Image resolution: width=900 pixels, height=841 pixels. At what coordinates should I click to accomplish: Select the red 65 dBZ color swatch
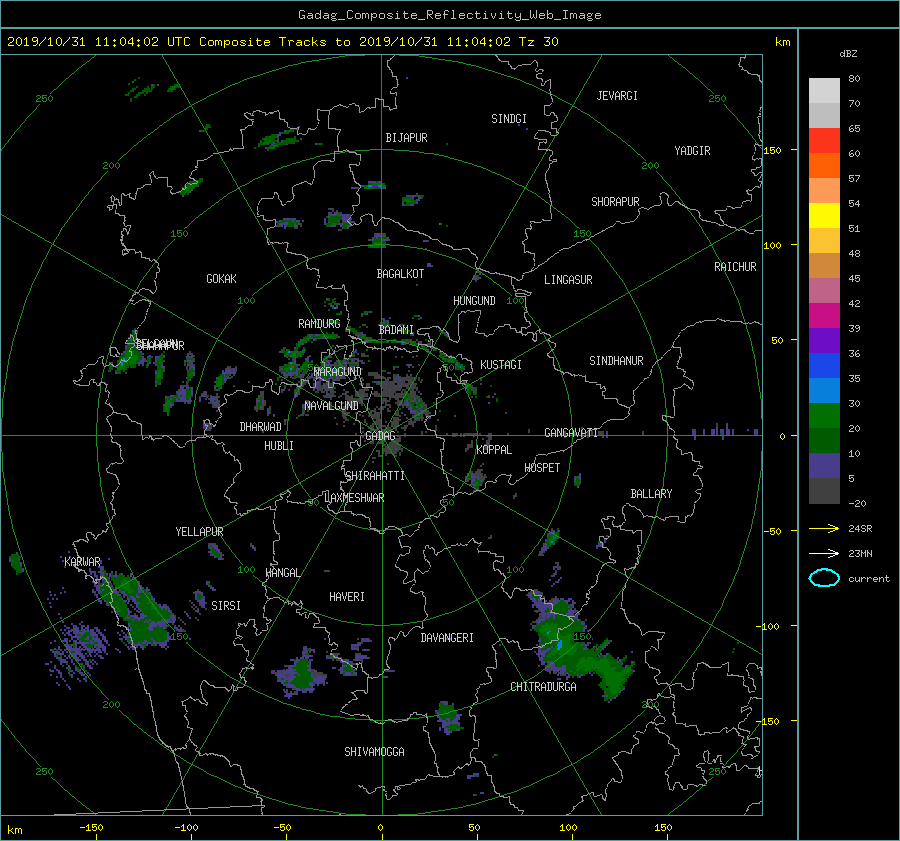pyautogui.click(x=824, y=140)
